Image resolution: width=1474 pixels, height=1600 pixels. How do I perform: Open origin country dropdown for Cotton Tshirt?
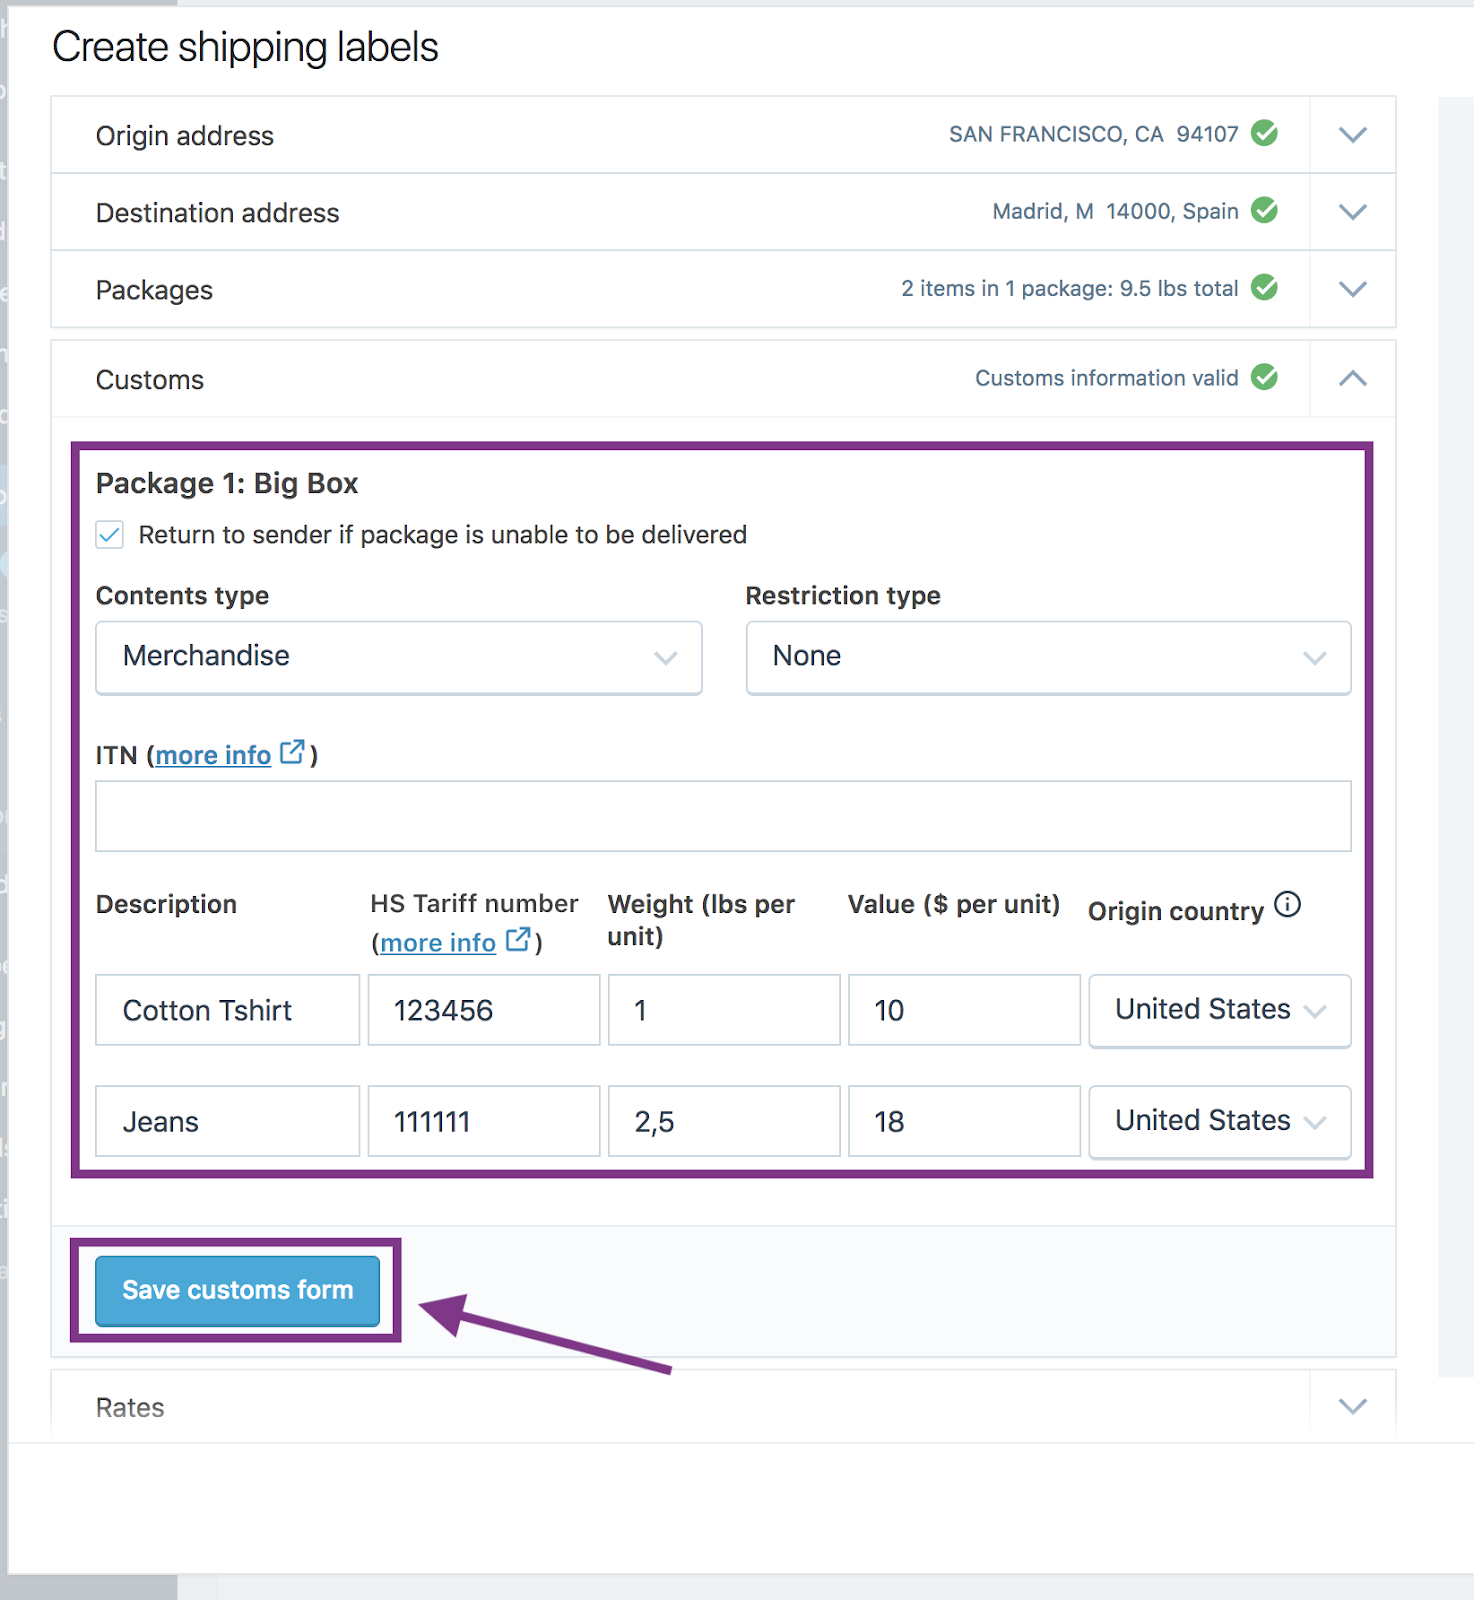[1220, 1010]
